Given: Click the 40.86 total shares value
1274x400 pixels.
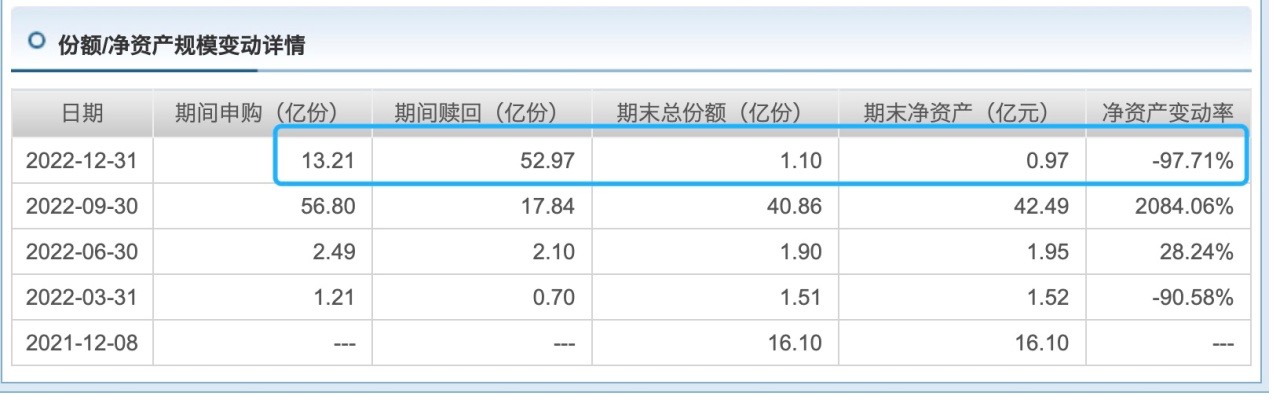Looking at the screenshot, I should click(799, 206).
